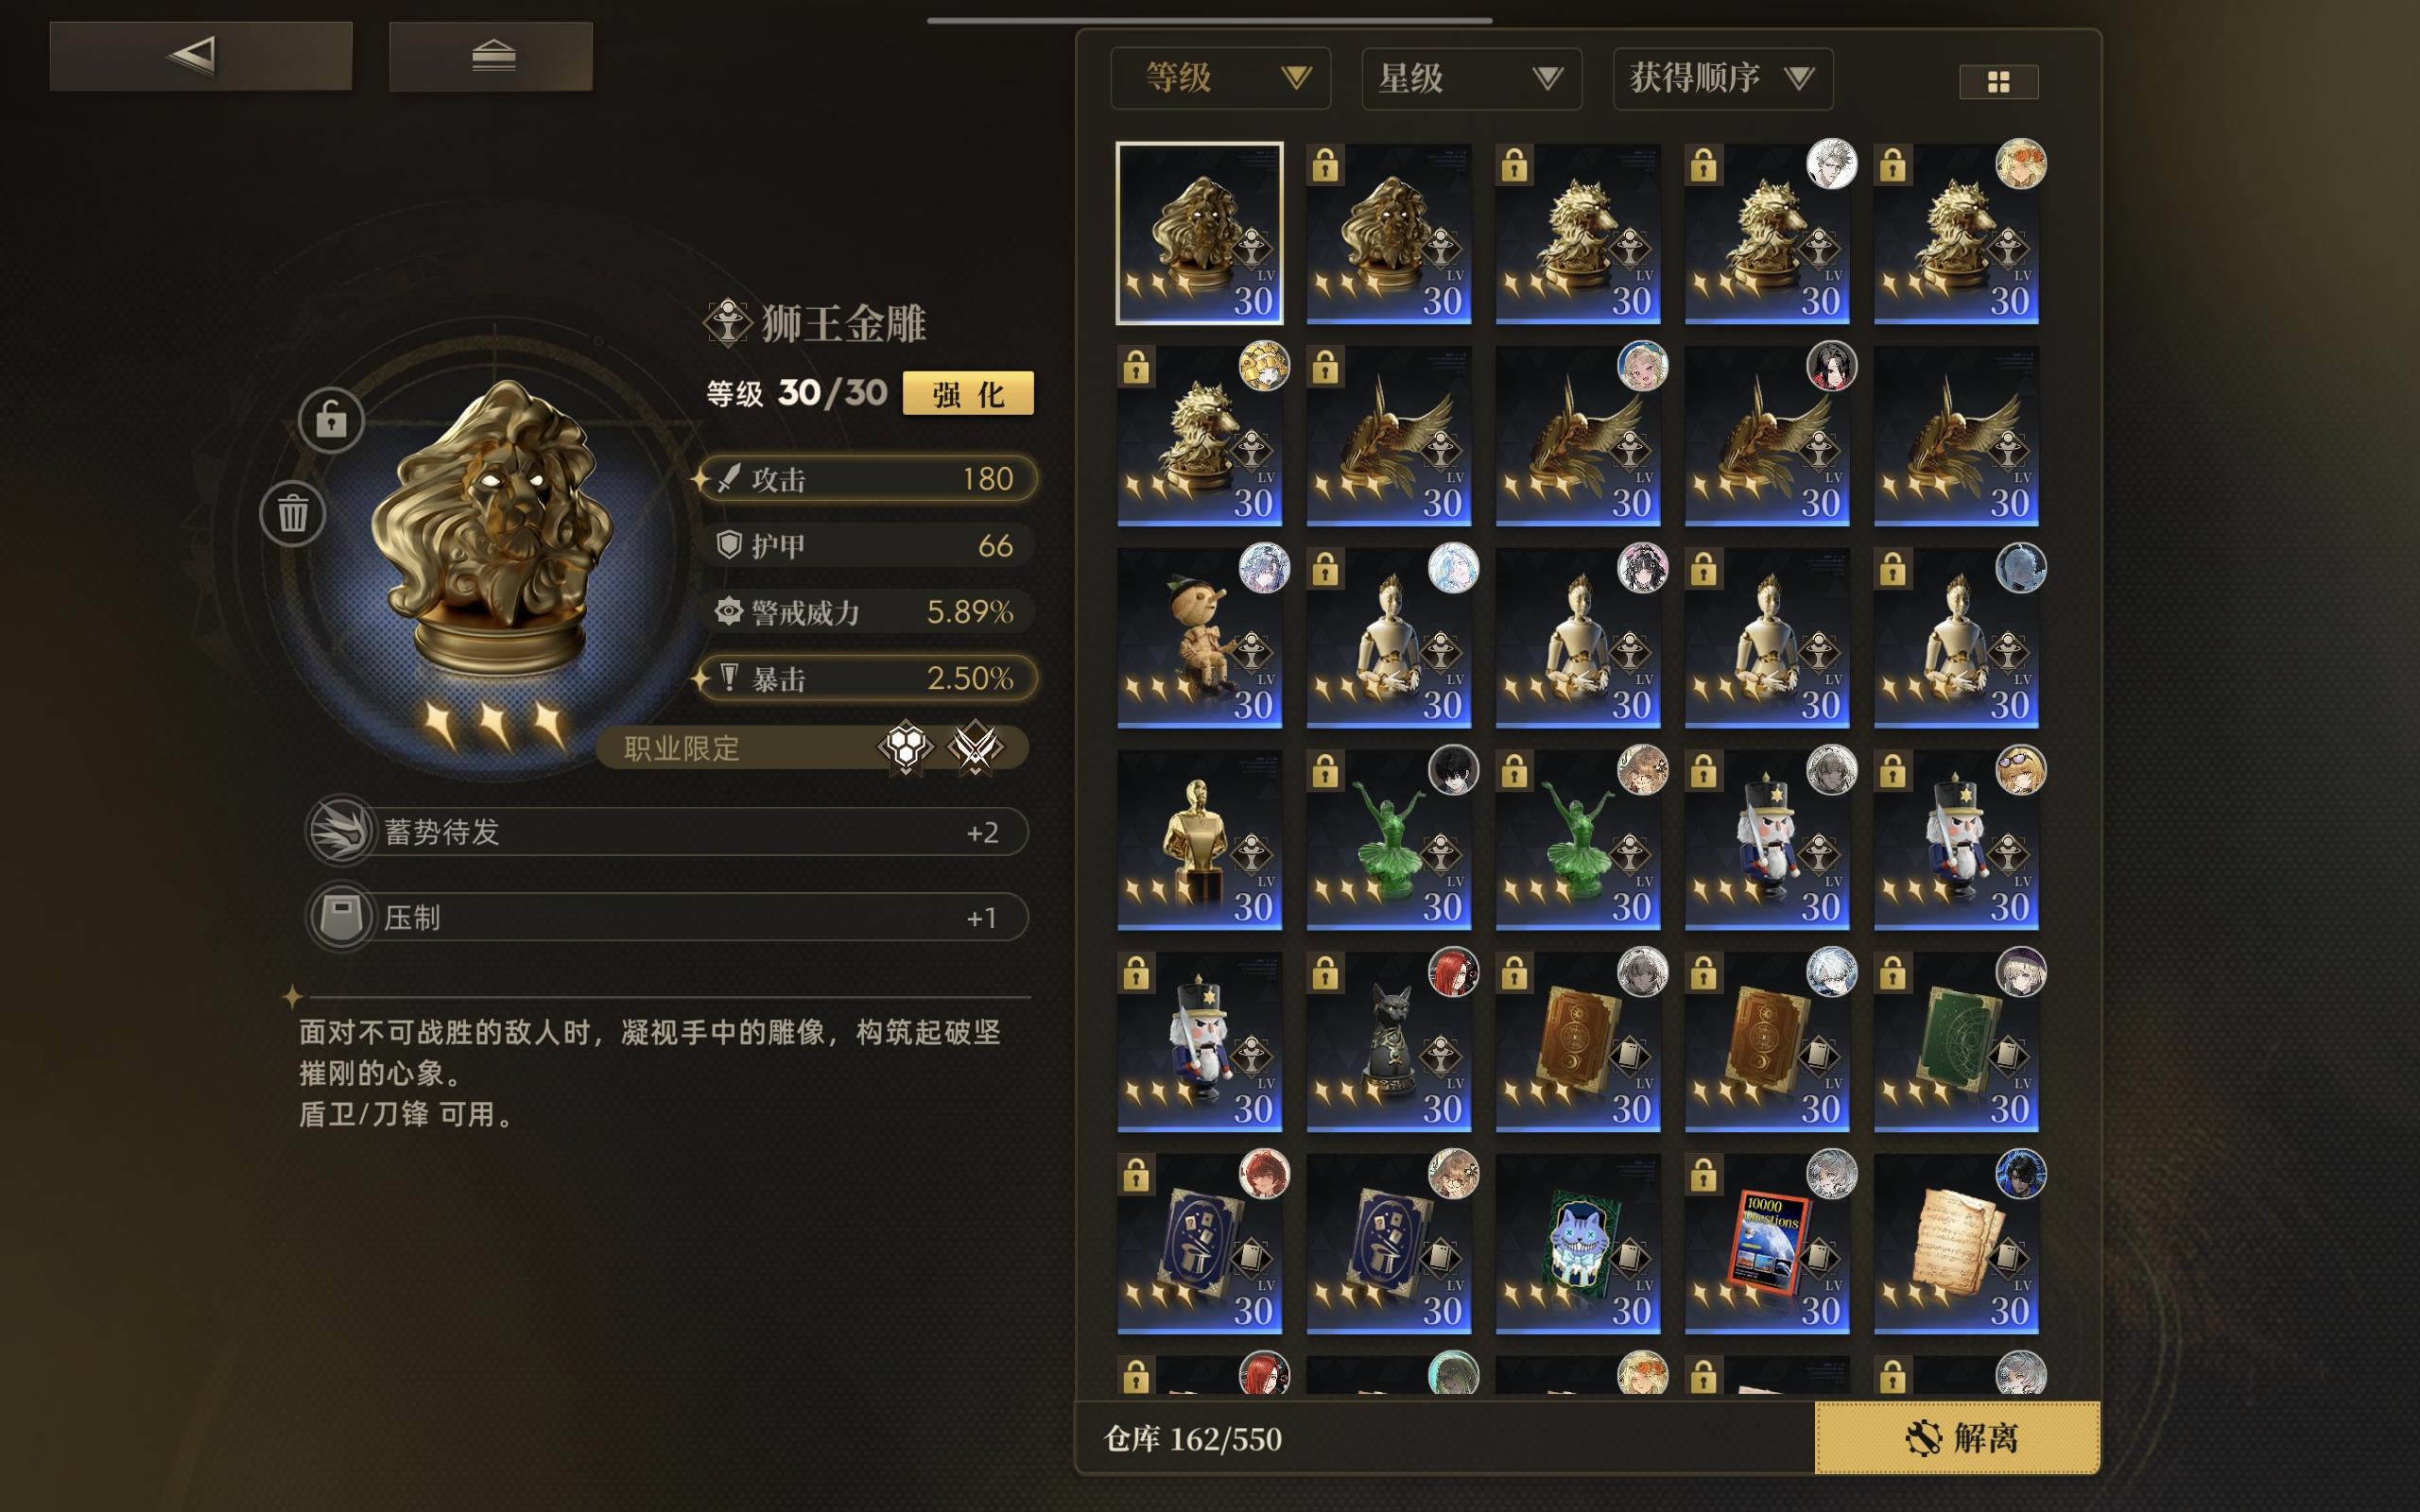This screenshot has width=2420, height=1512.
Task: Click the shield class restriction icon
Action: click(x=905, y=747)
